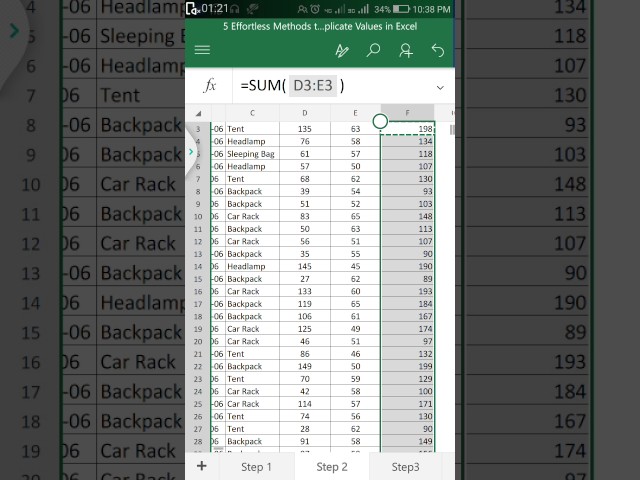Select row 17 header
Image resolution: width=640 pixels, height=480 pixels.
click(x=198, y=304)
